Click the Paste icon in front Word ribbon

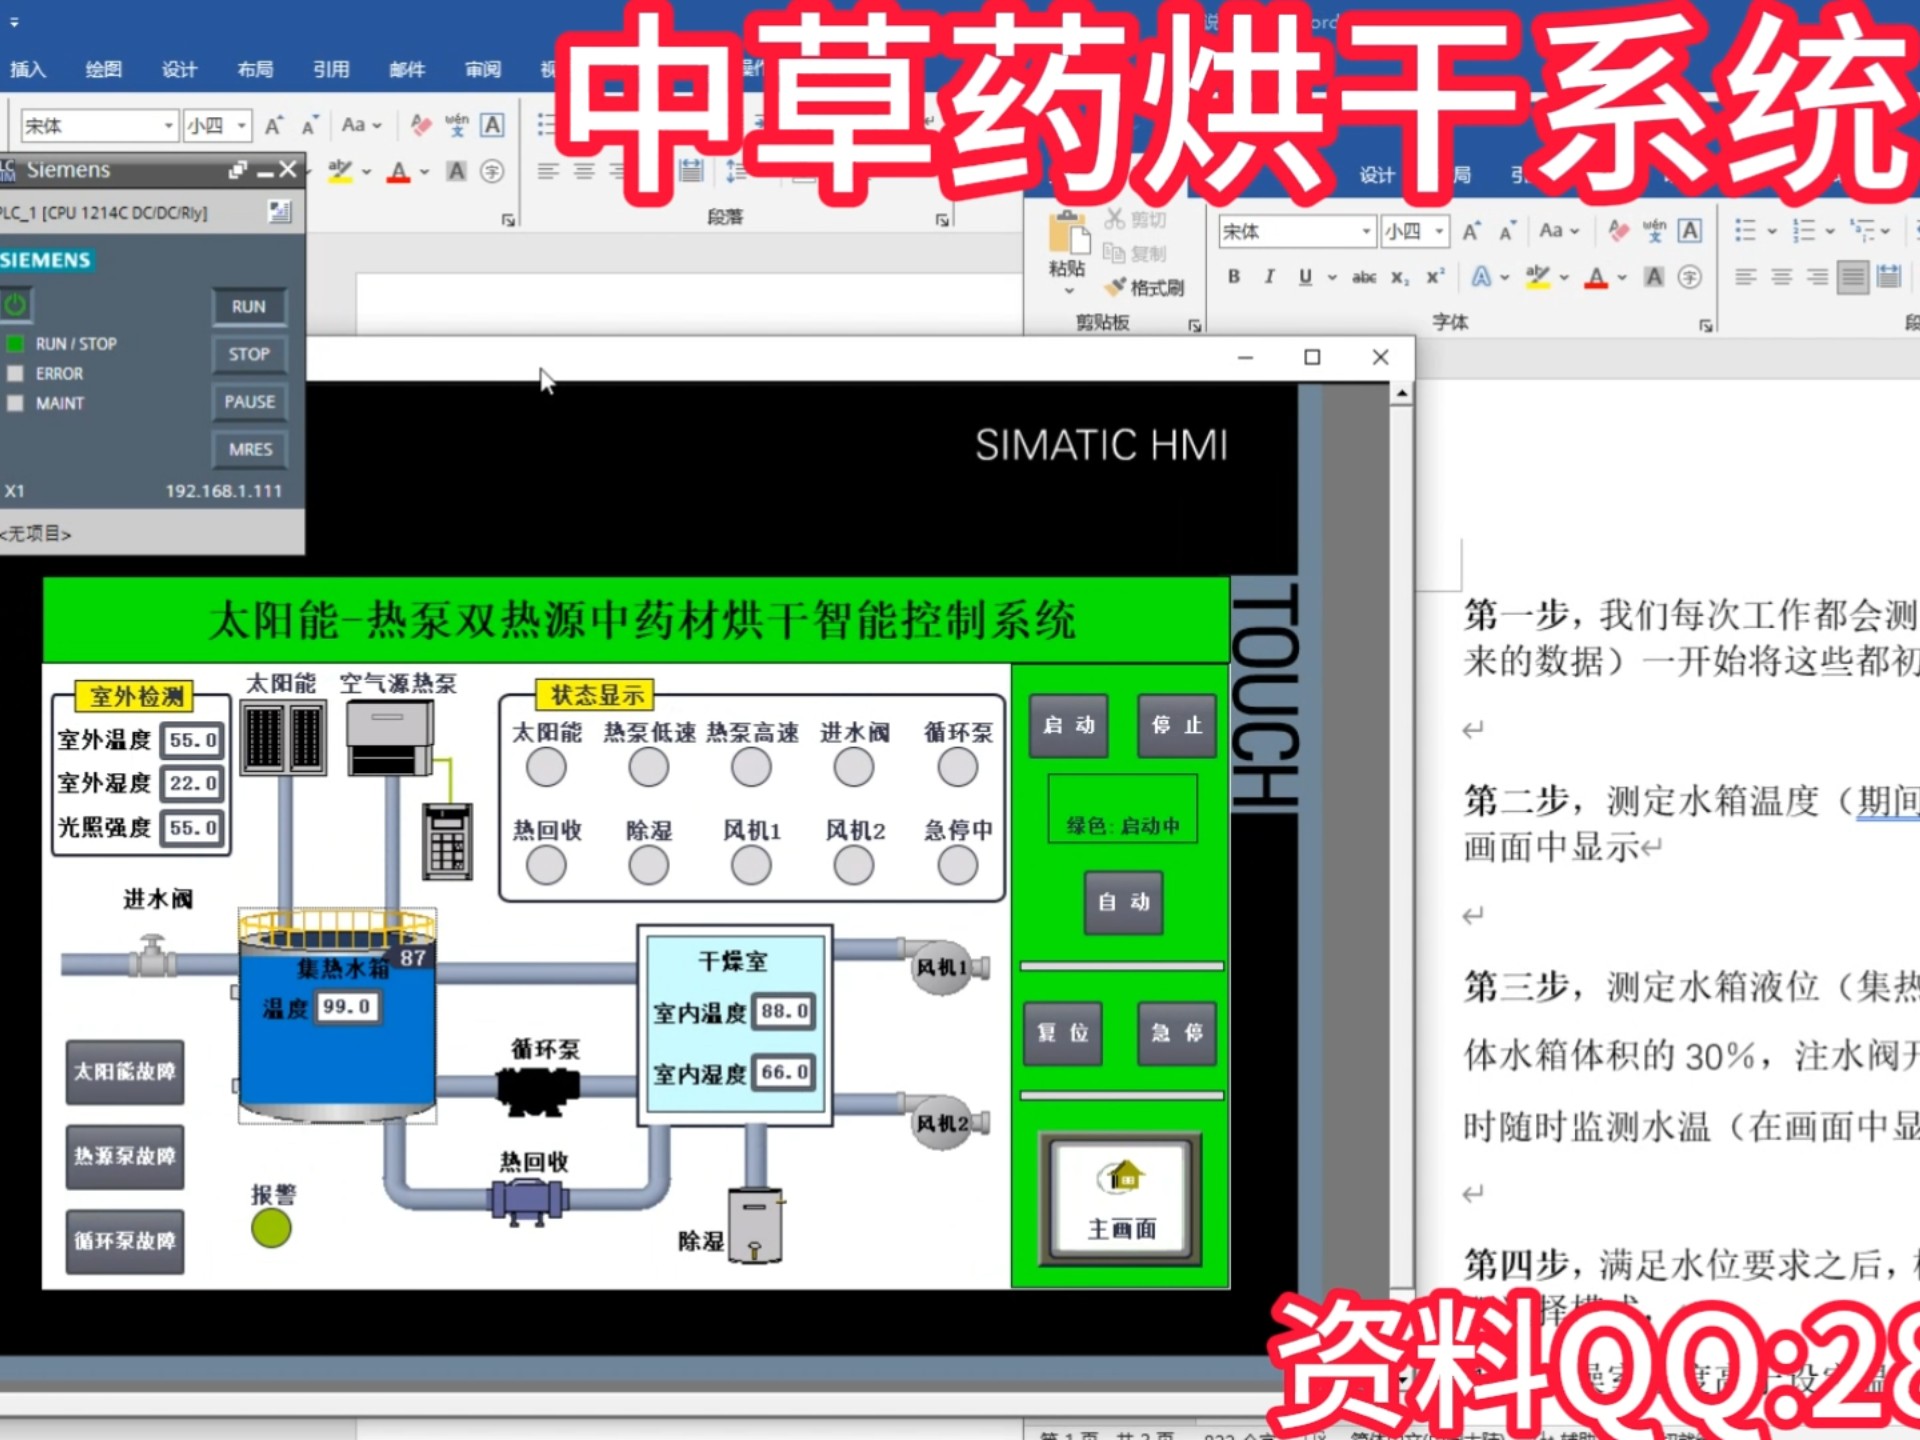[x=1068, y=233]
